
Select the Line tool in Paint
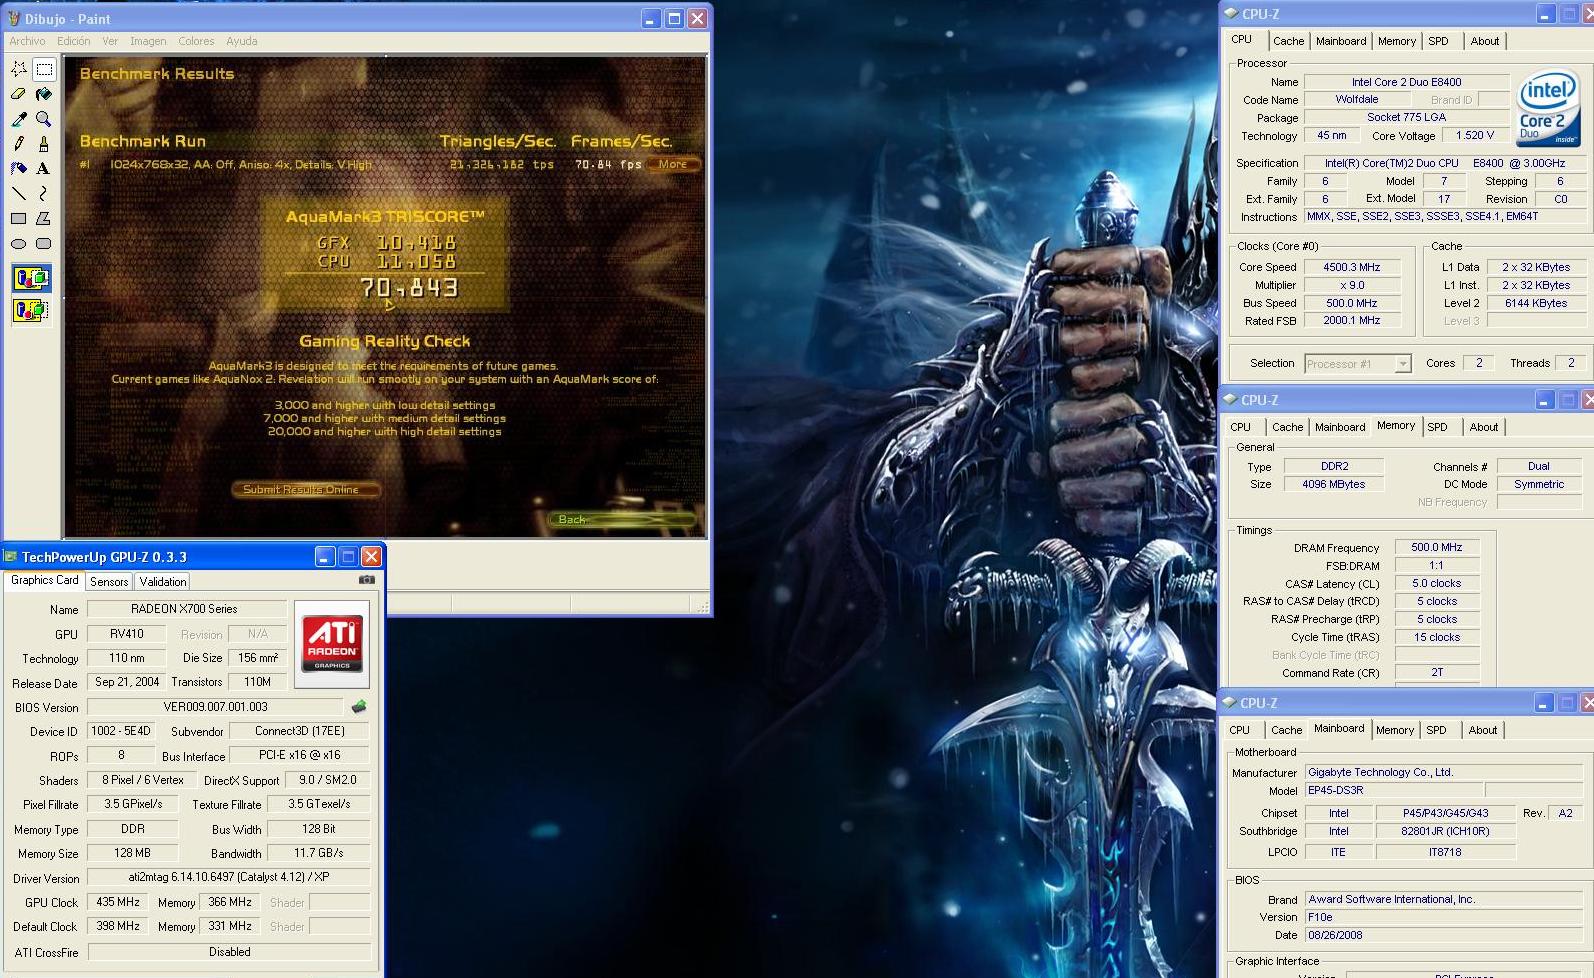(19, 194)
